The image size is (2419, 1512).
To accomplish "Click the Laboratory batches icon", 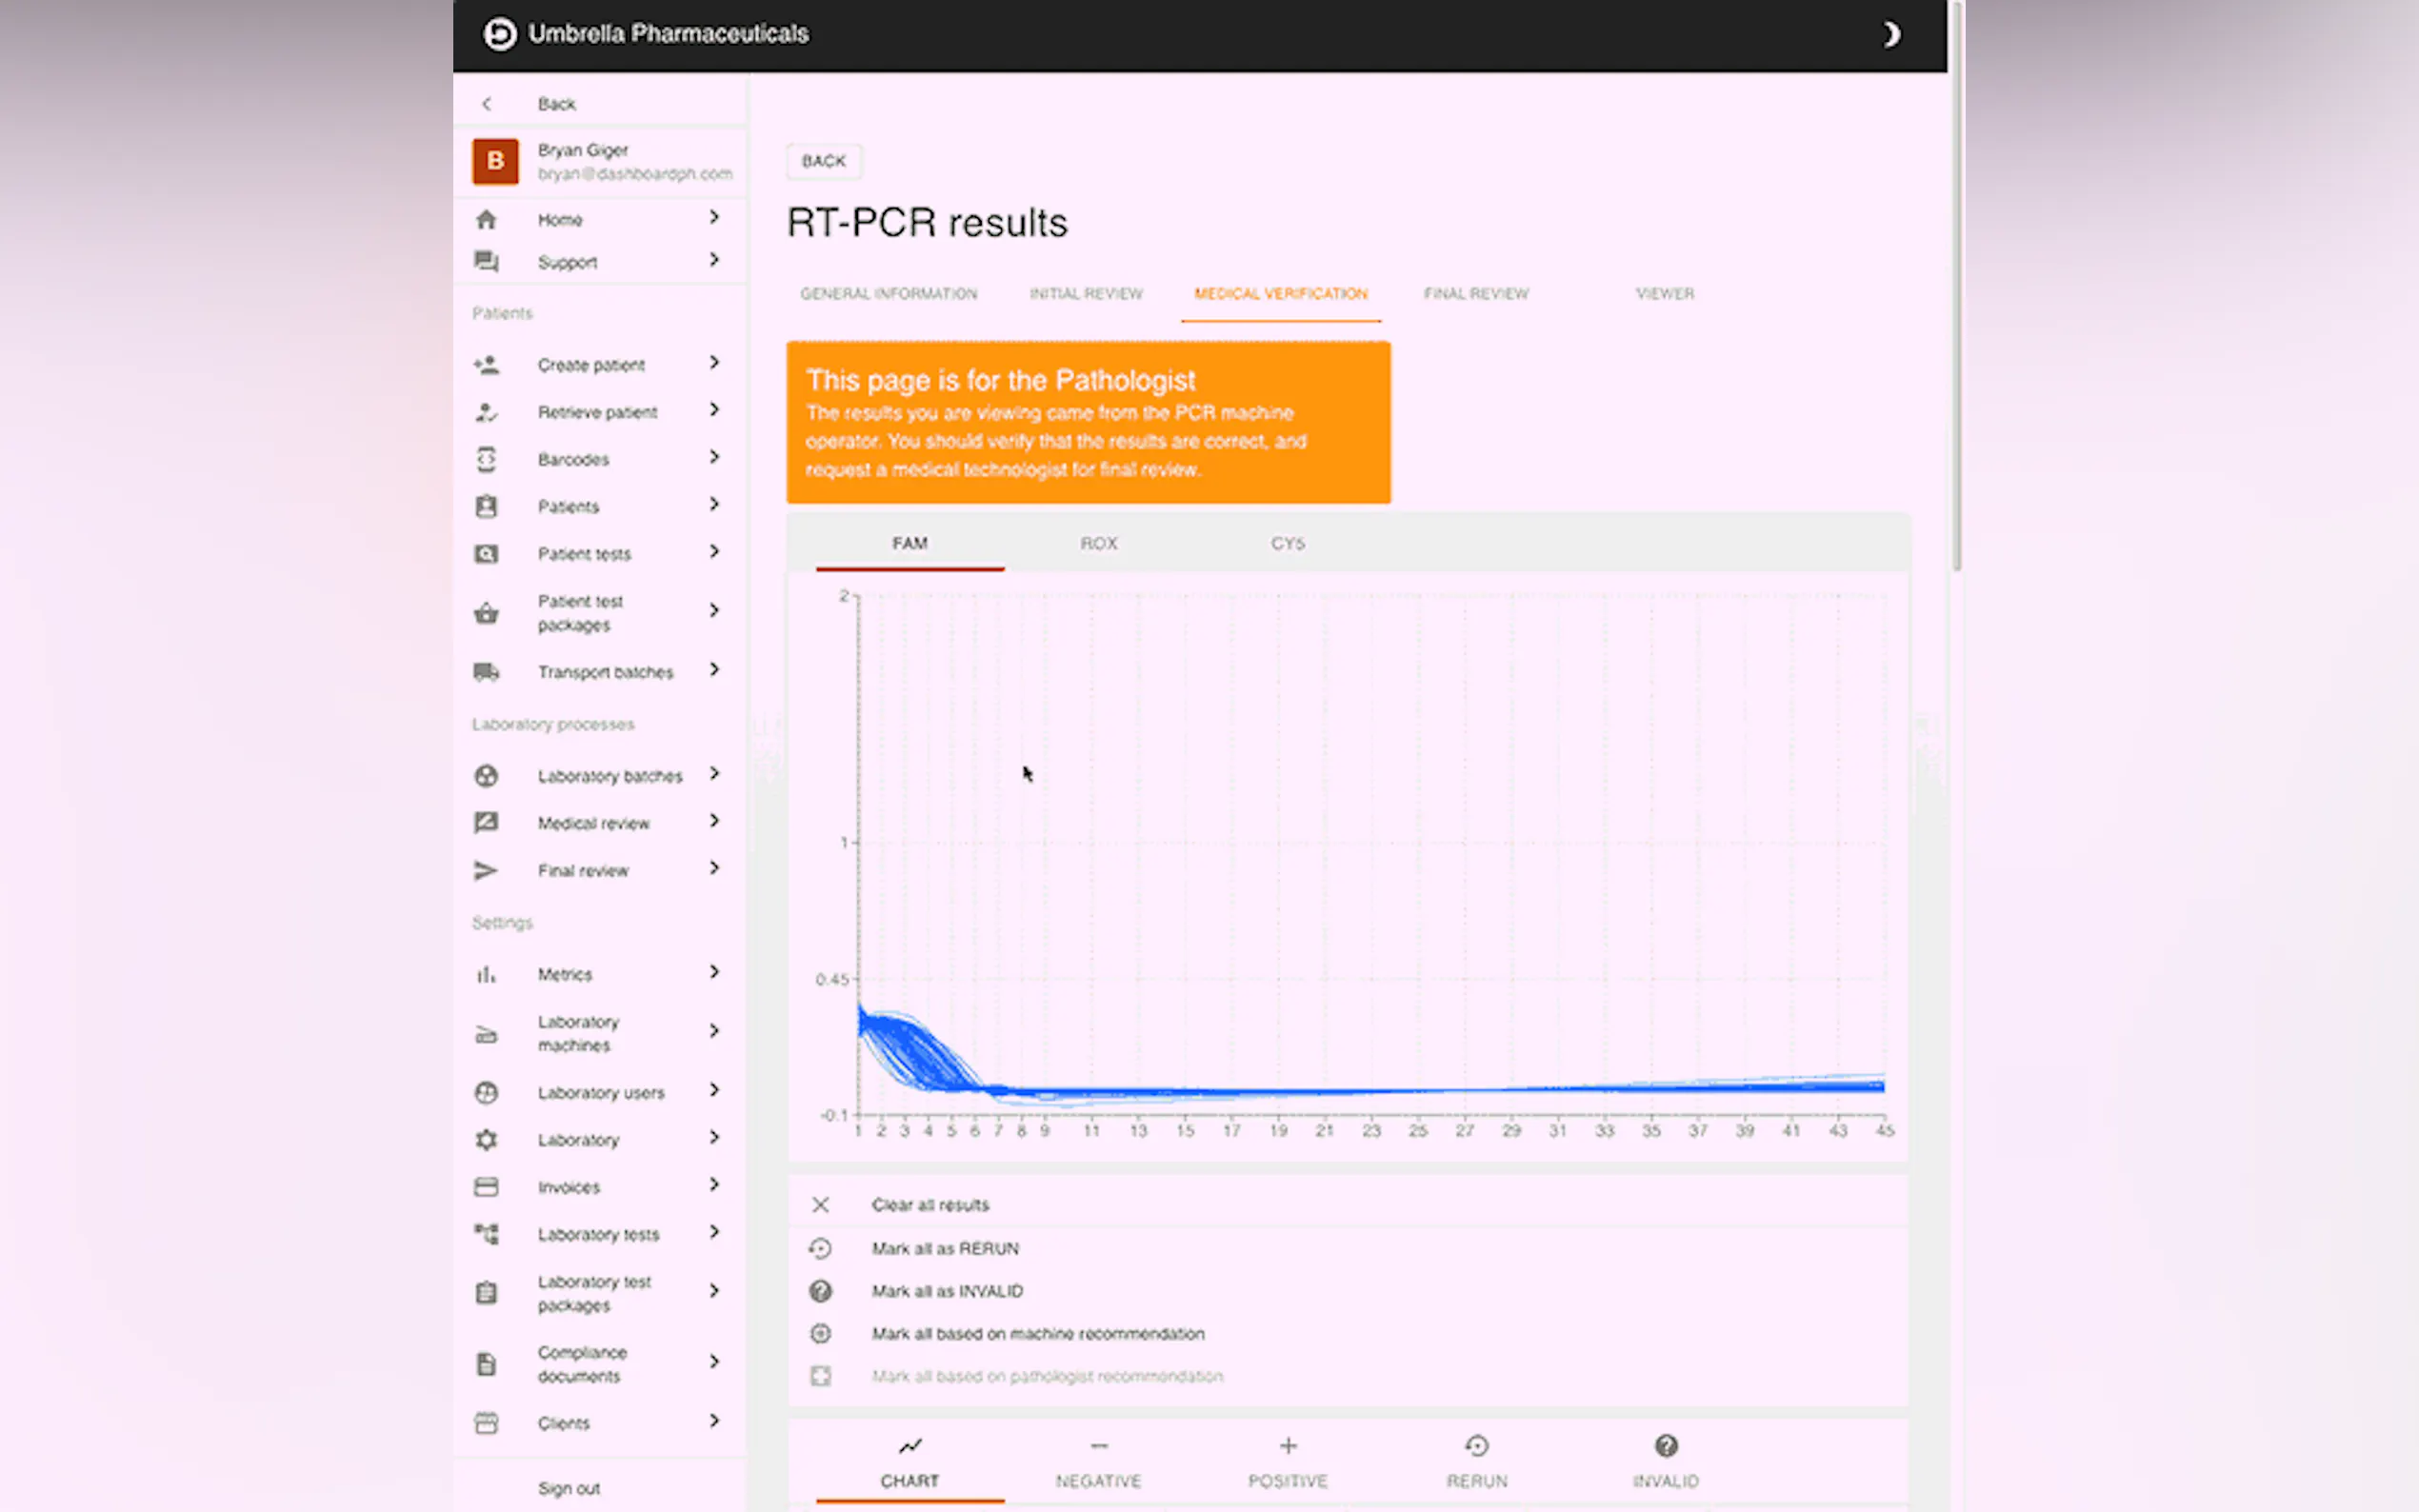I will pyautogui.click(x=486, y=776).
